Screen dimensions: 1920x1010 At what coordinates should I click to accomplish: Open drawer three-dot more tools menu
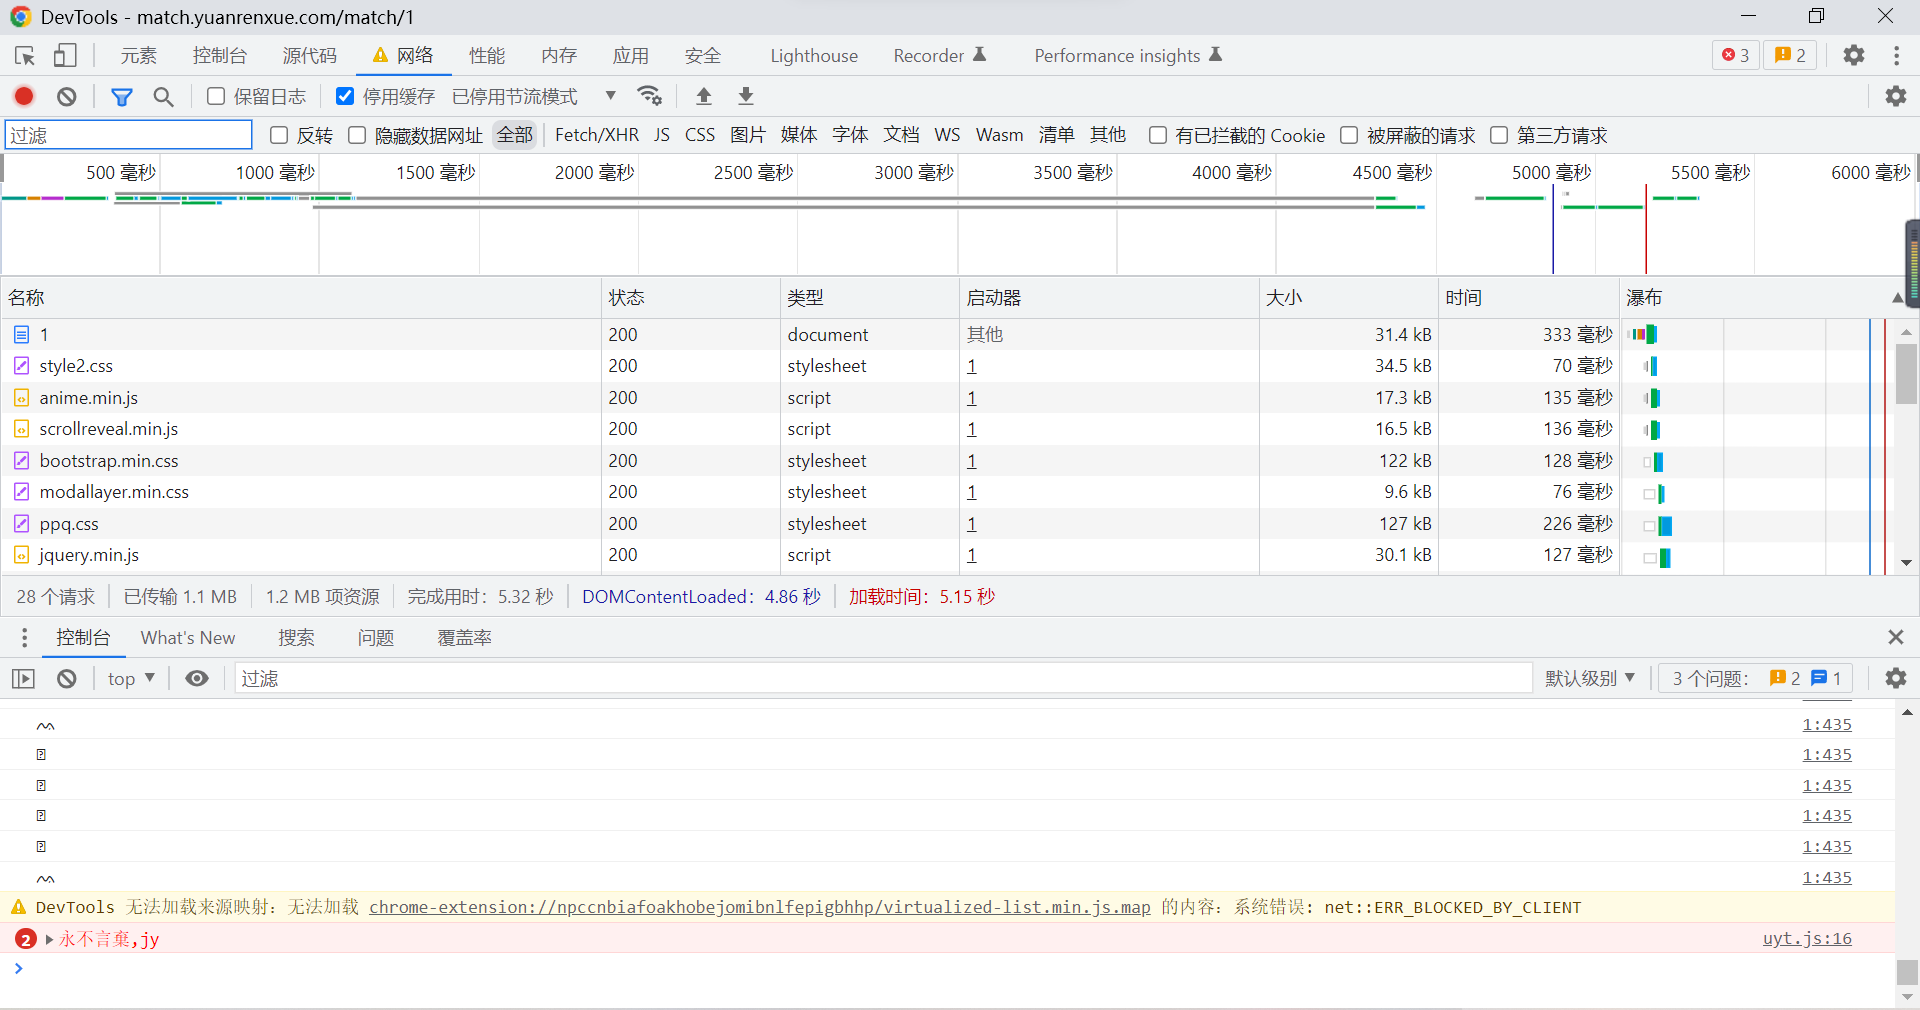click(x=25, y=638)
